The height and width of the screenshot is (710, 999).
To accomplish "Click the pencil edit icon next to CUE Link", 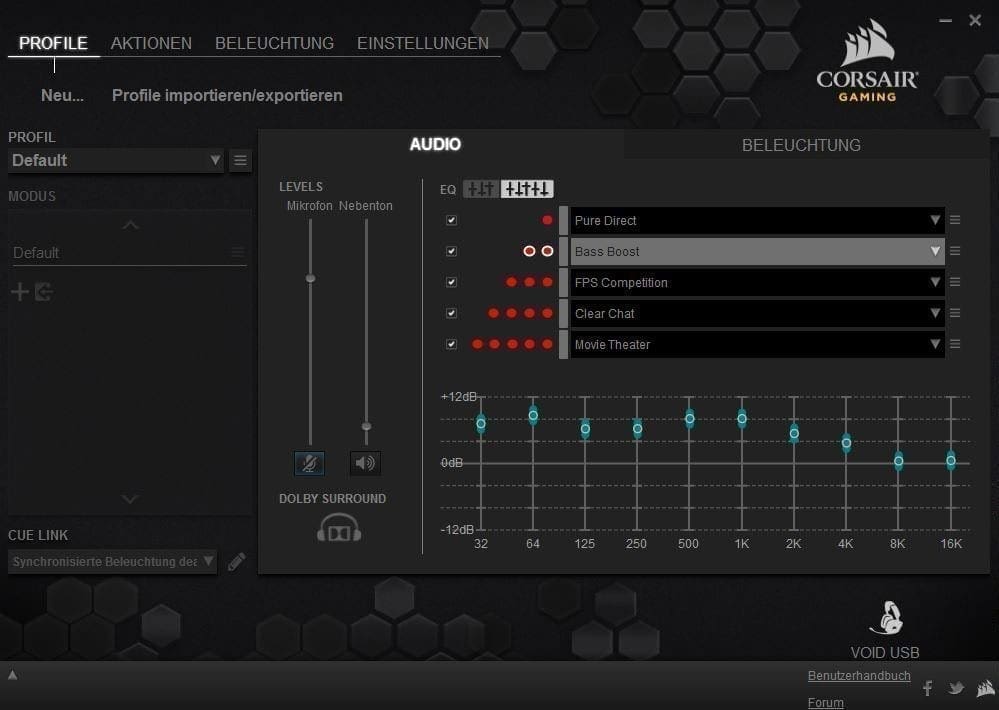I will click(236, 562).
